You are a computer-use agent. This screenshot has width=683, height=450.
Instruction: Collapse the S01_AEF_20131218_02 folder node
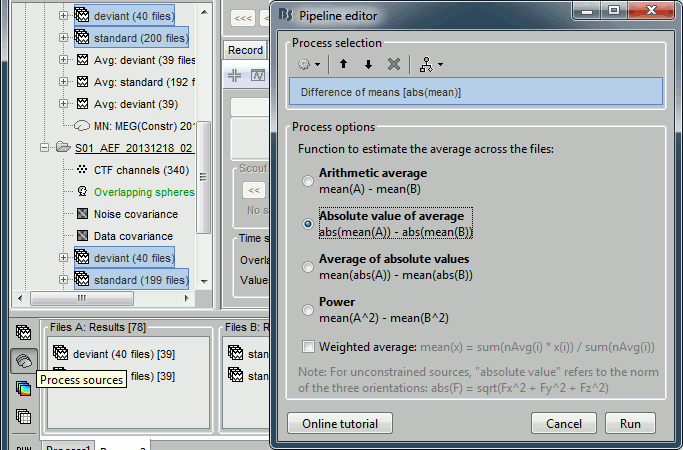pos(46,148)
